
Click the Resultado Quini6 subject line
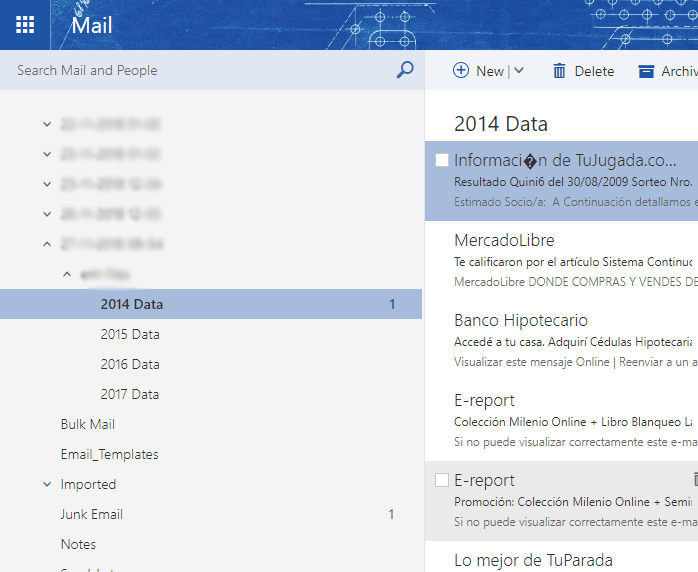[573, 182]
